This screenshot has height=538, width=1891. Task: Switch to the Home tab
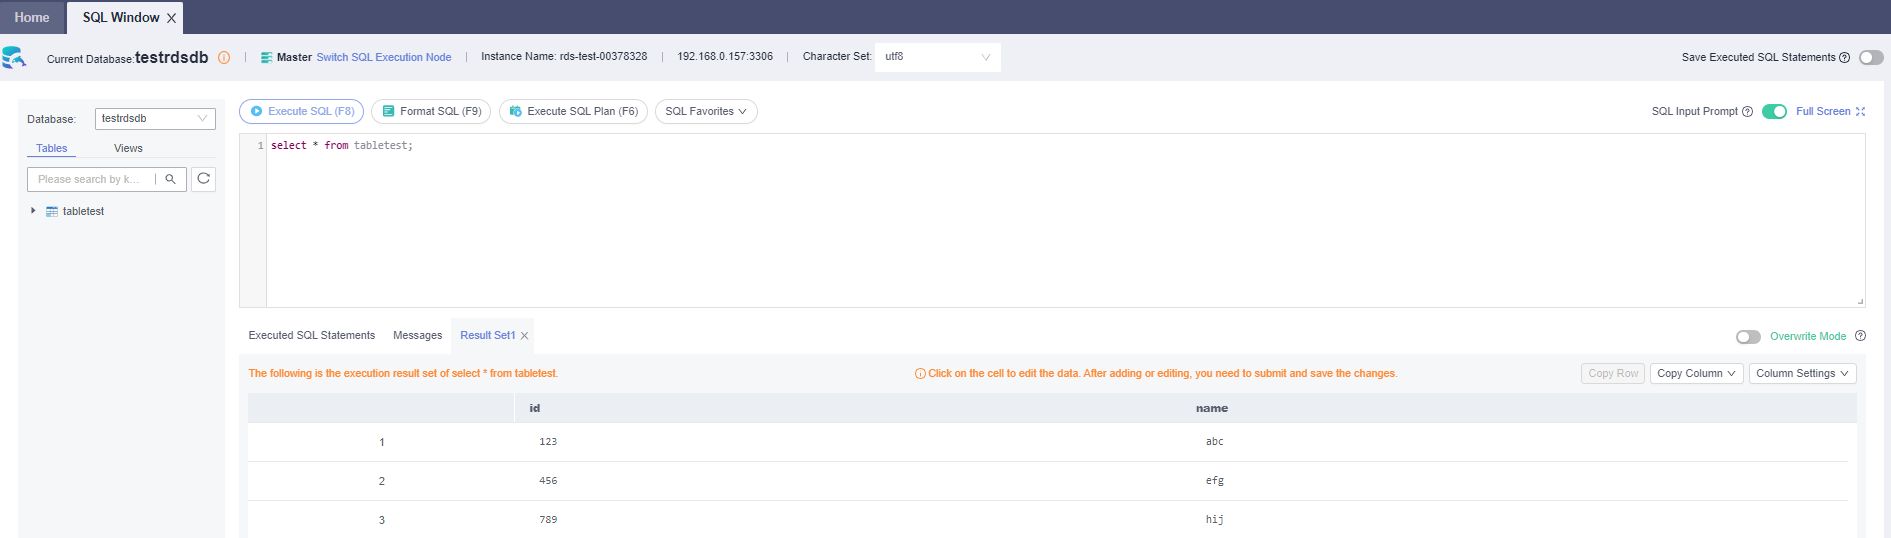click(x=32, y=18)
